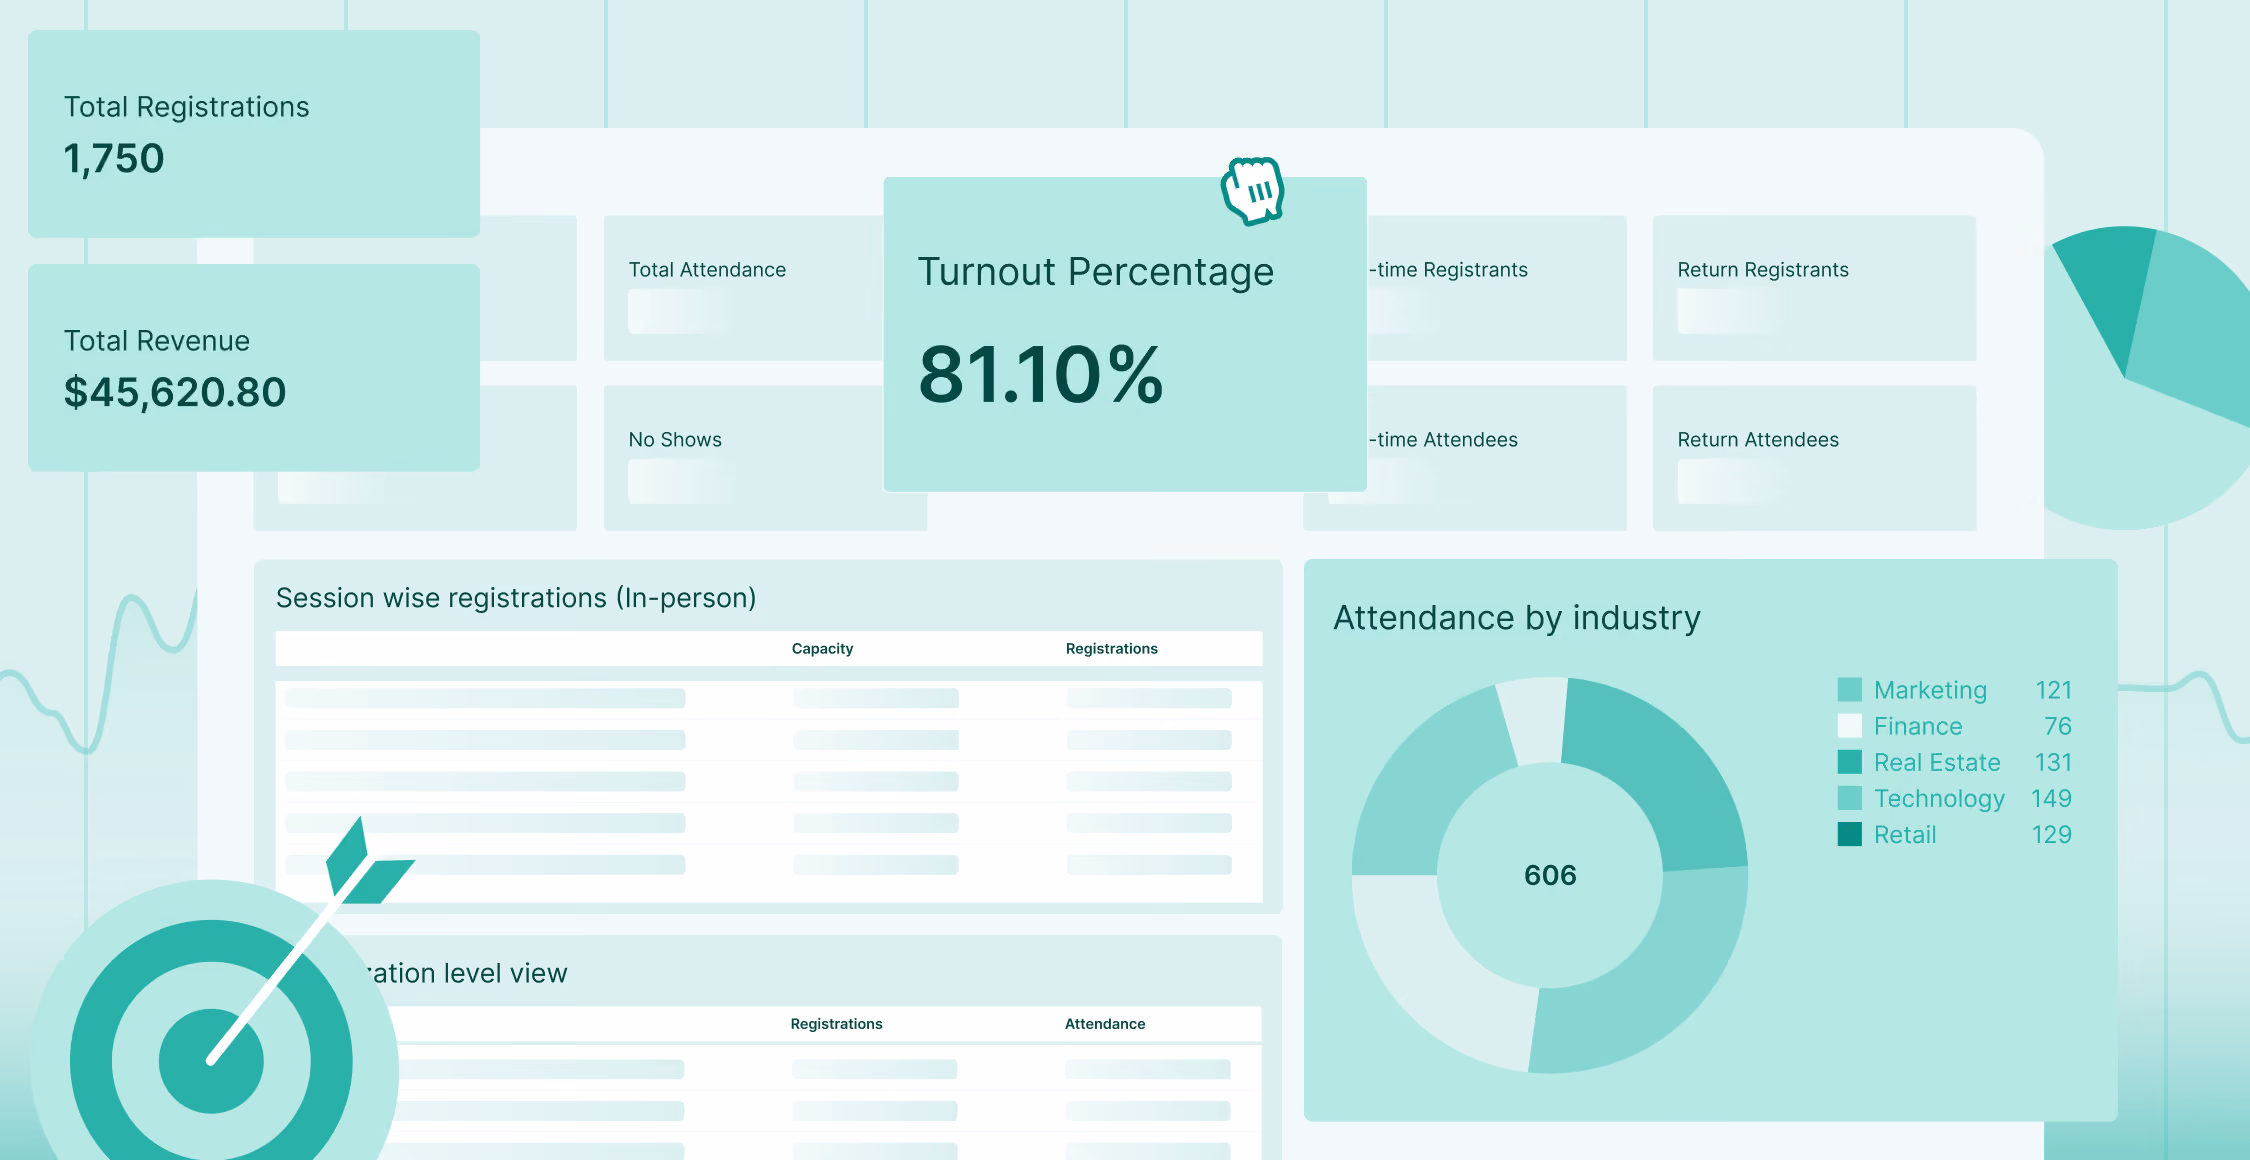Select the 606 total in donut center
The image size is (2250, 1160).
coord(1550,875)
